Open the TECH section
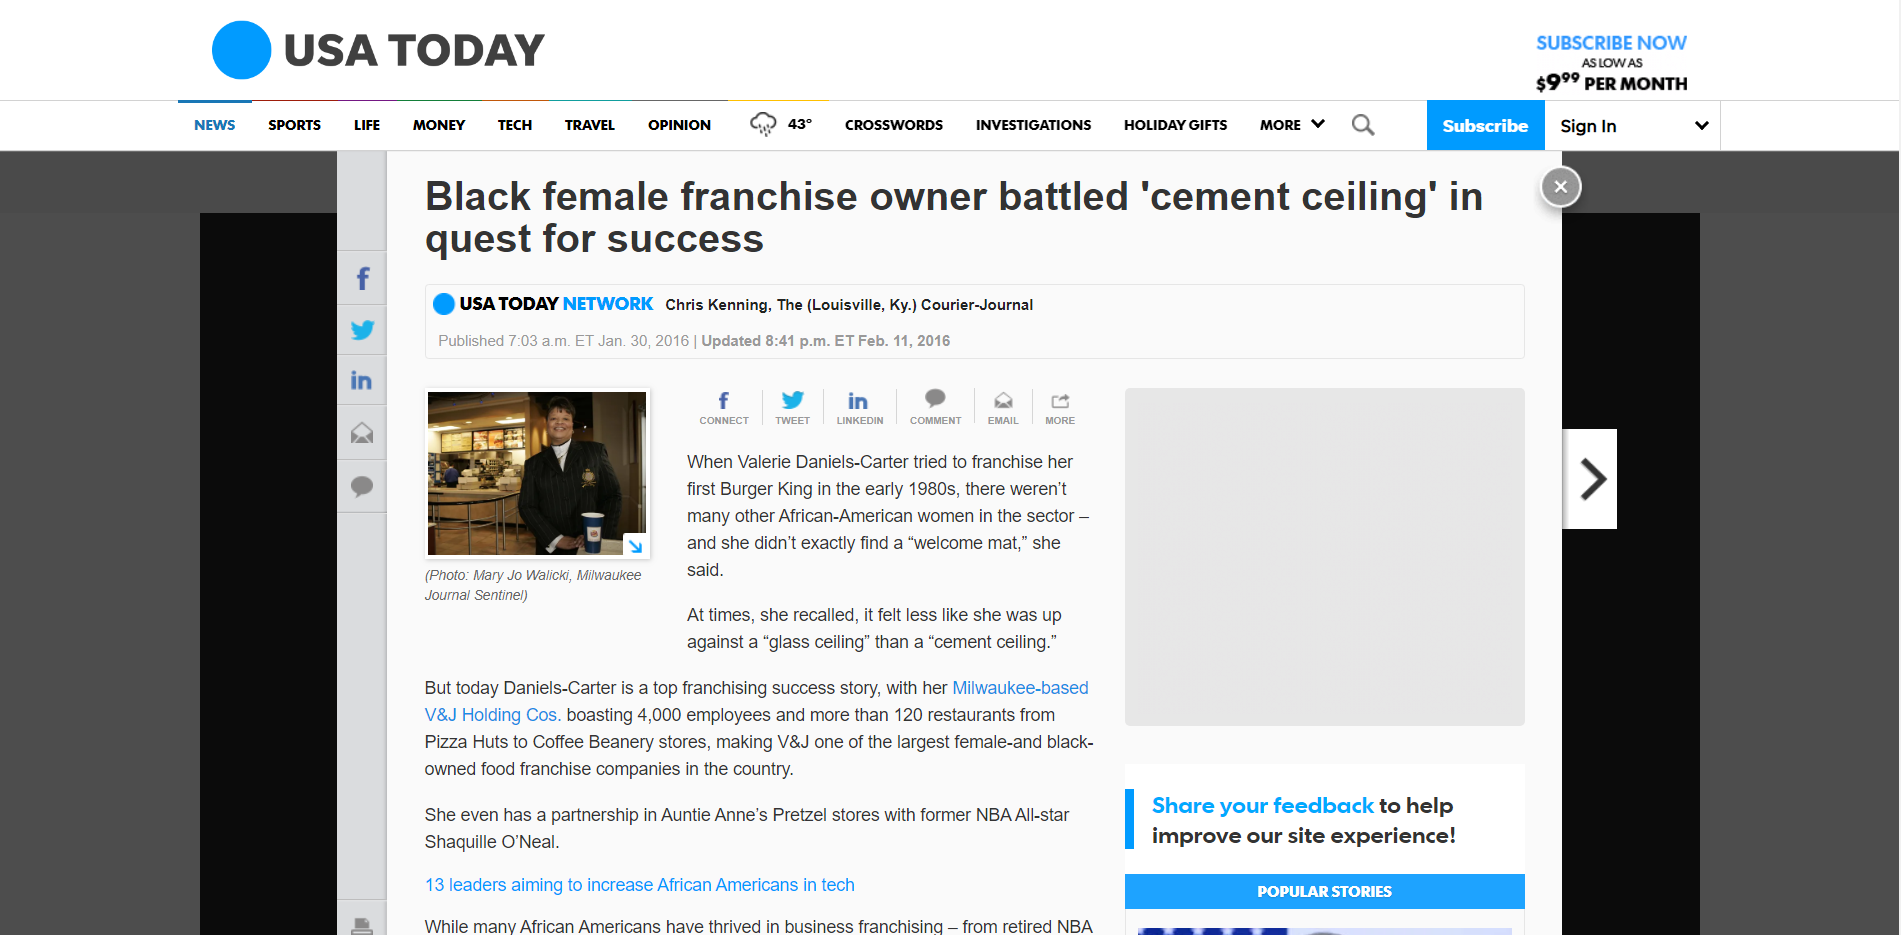Viewport: 1901px width, 935px height. click(515, 125)
